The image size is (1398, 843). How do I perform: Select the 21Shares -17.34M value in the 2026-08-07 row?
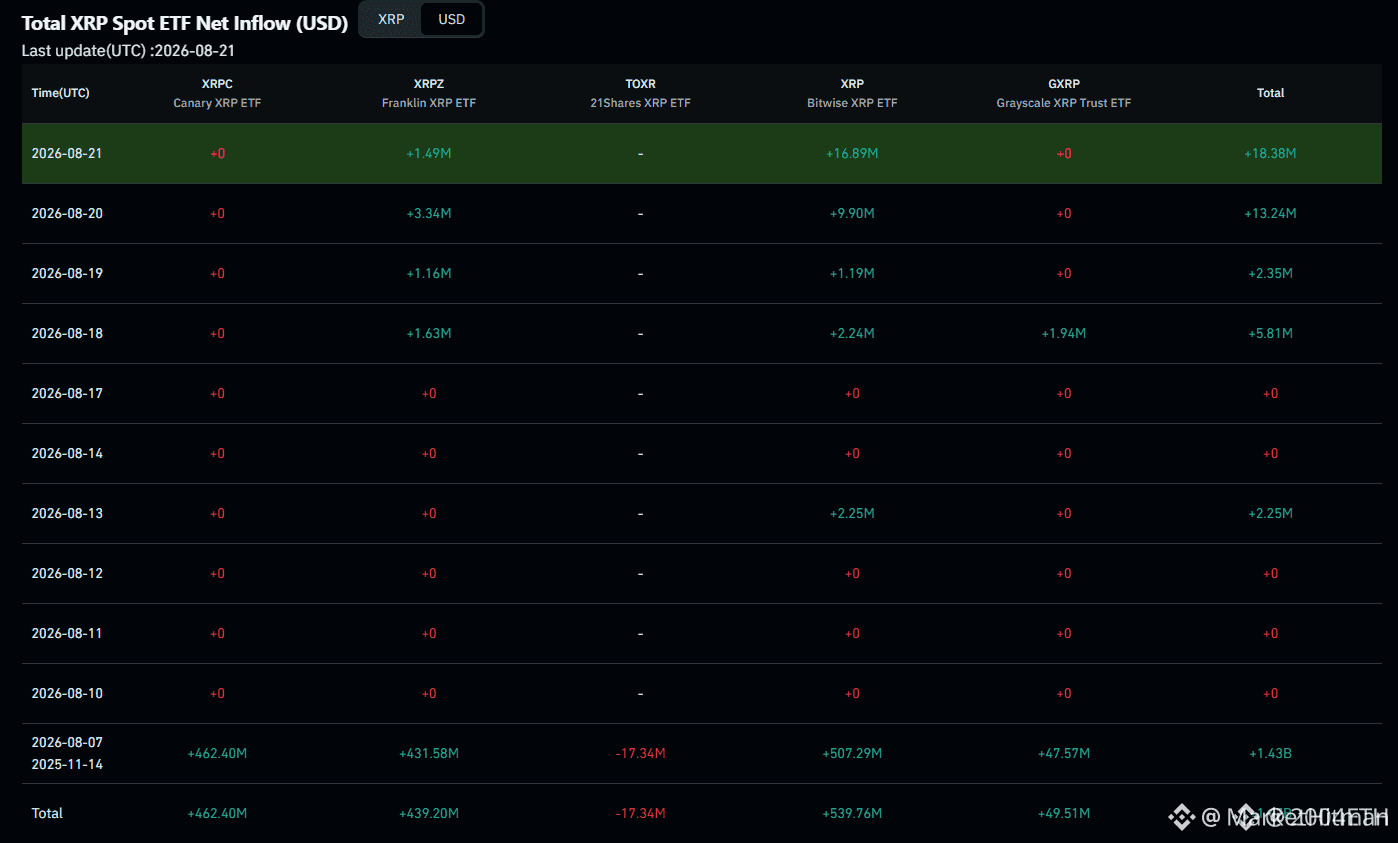640,753
